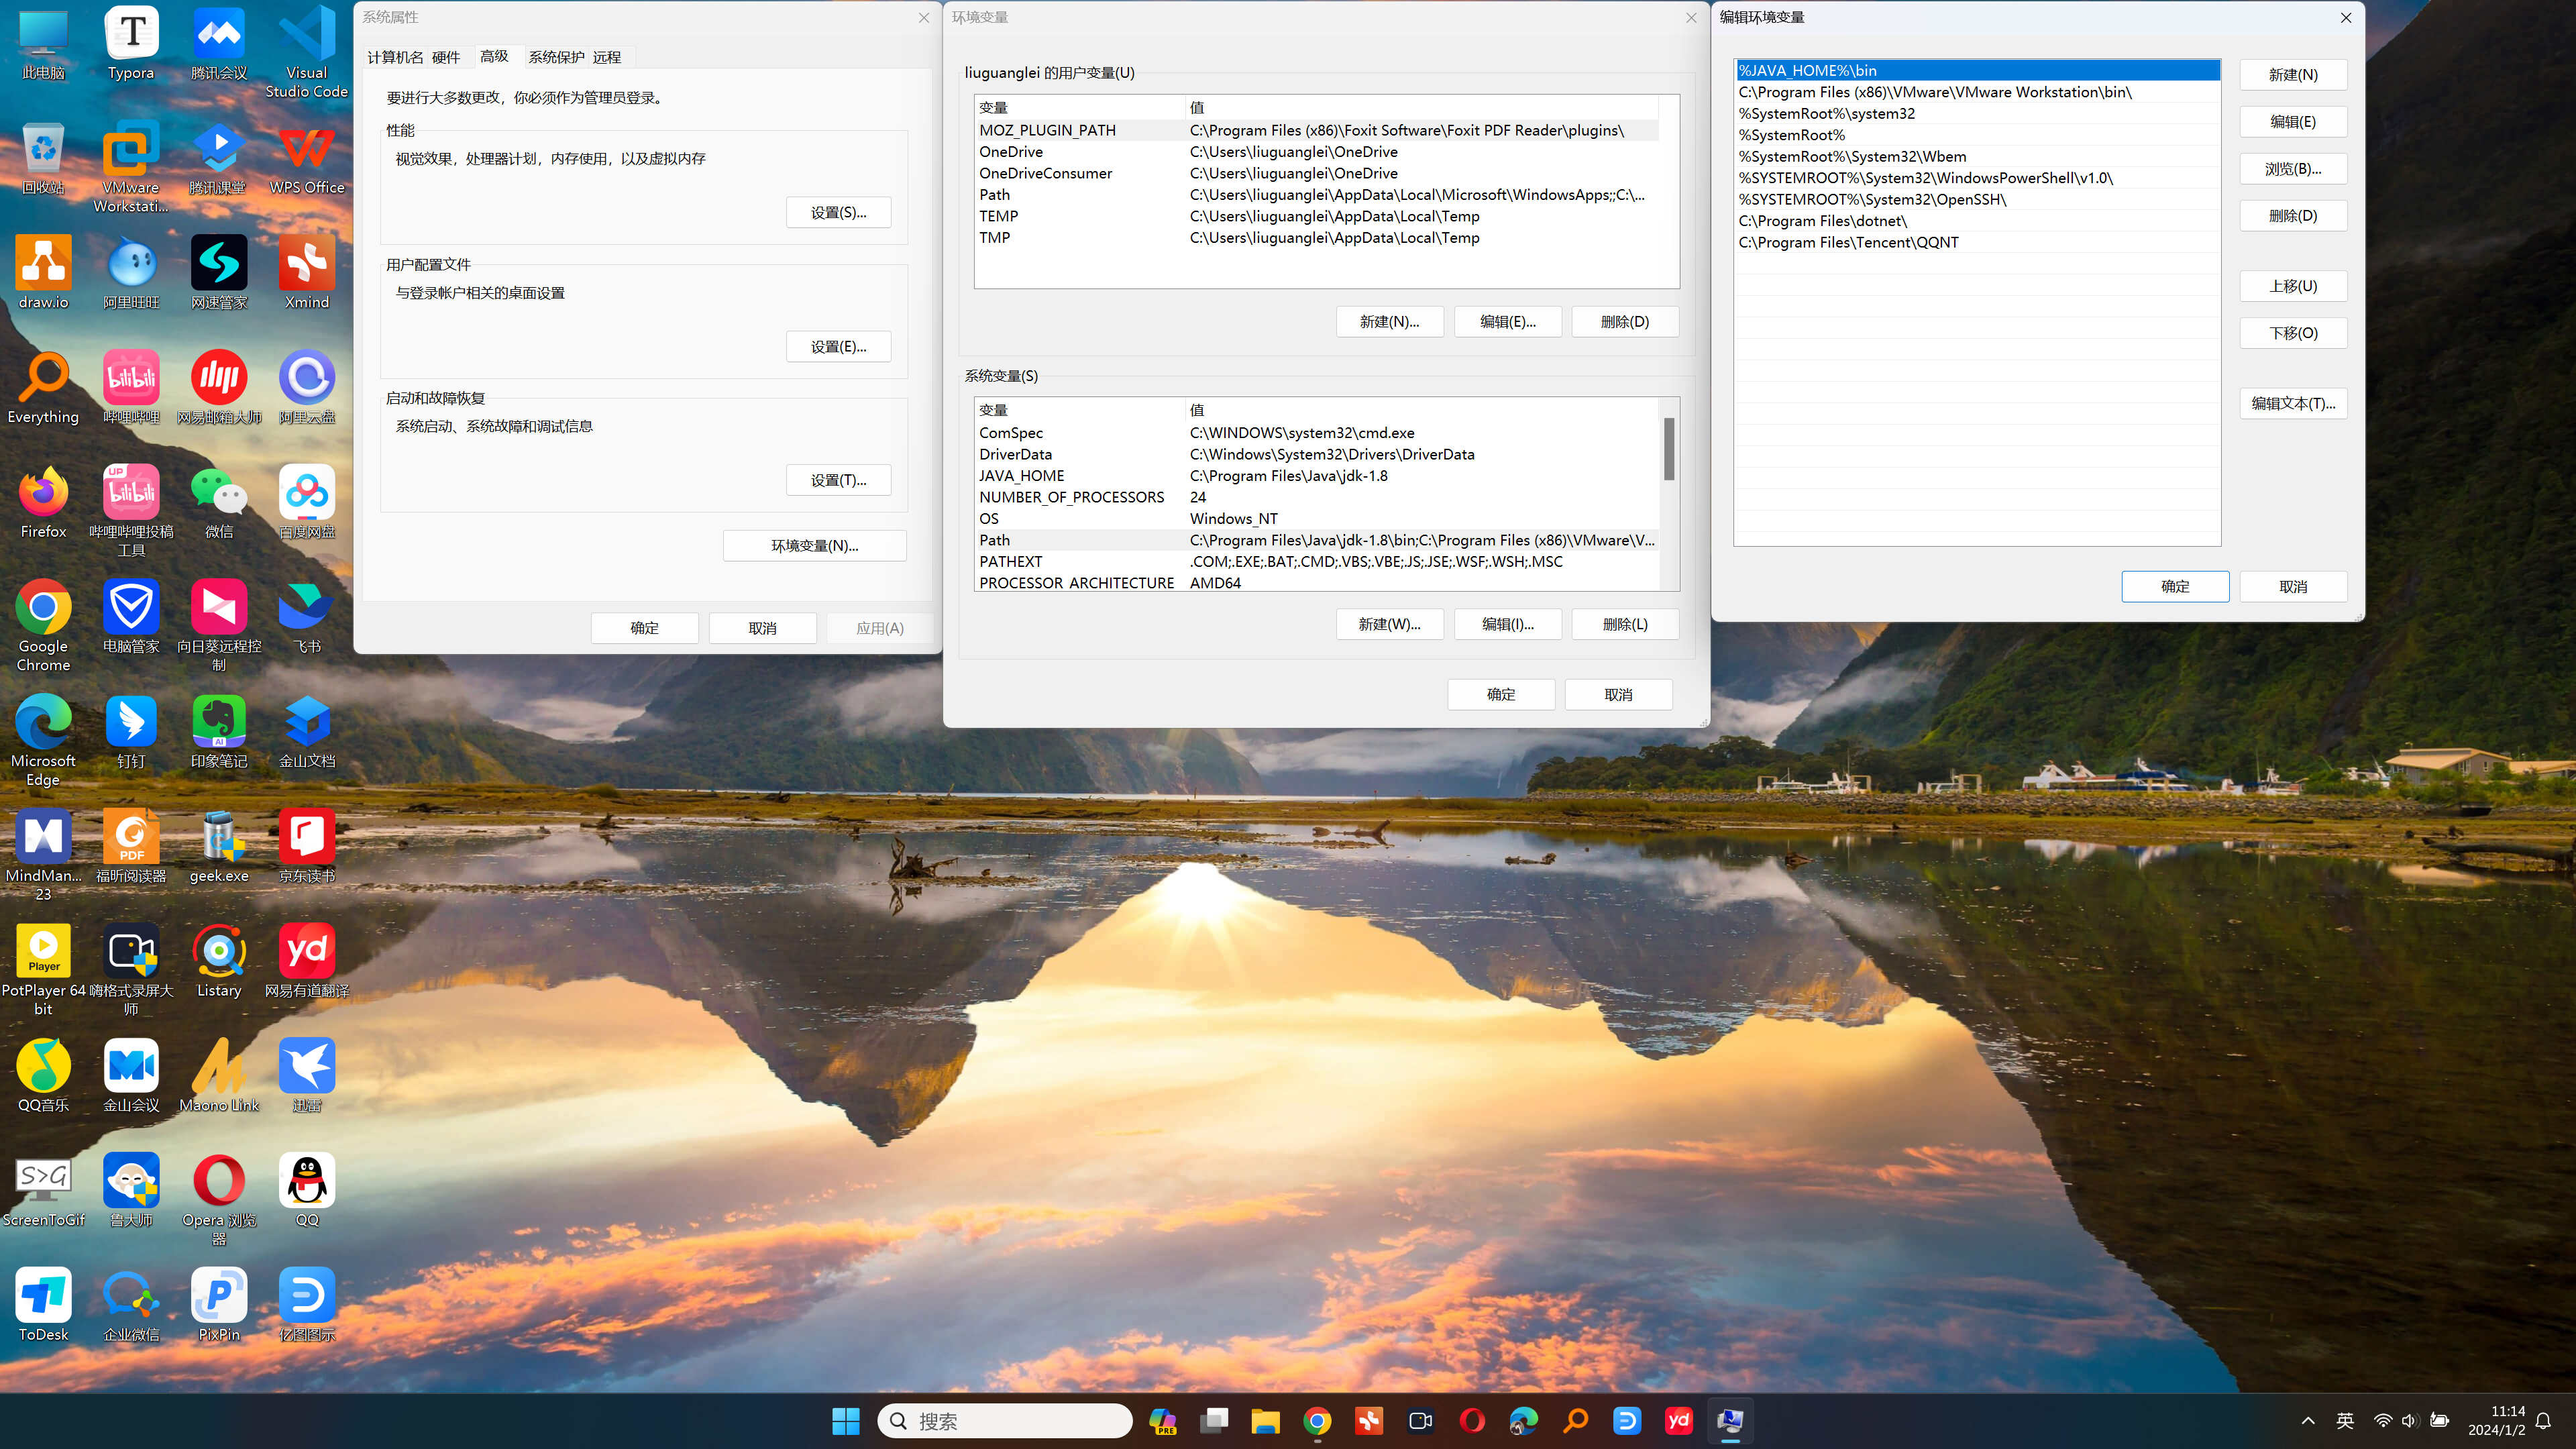Click 高级 tab in System Properties
The image size is (2576, 1449).
click(494, 55)
